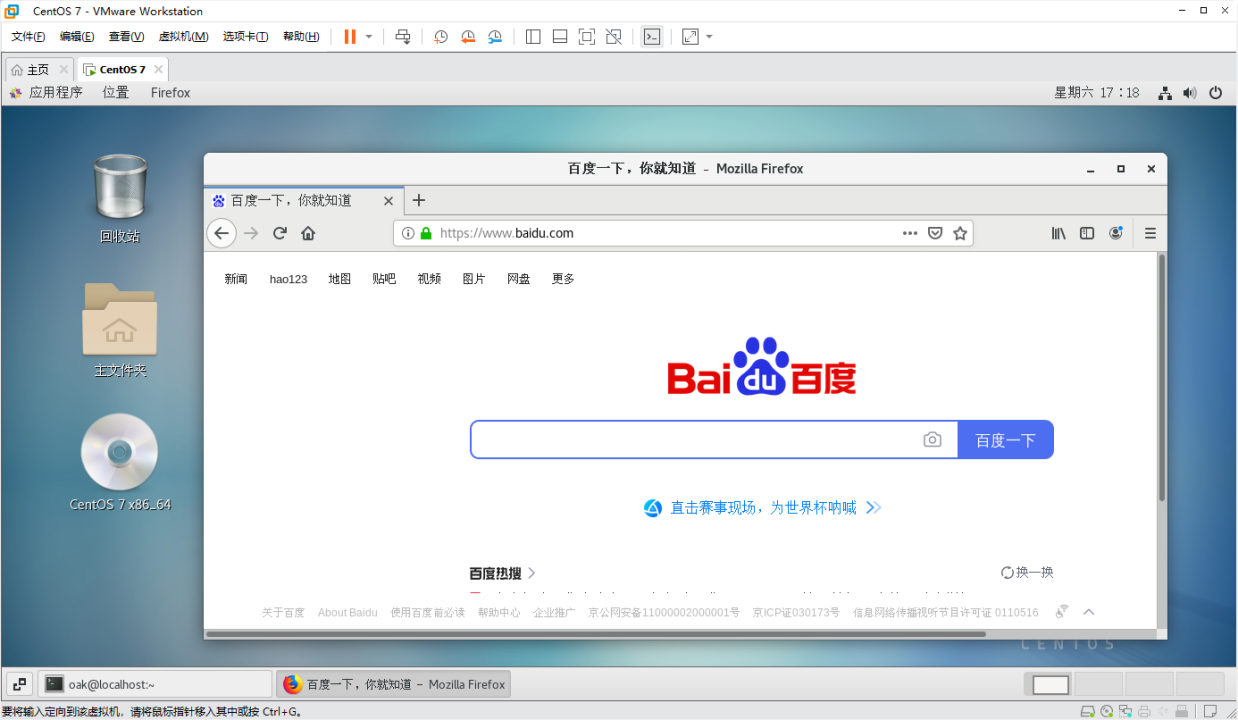Take a snapshot of this virtual machine

(x=441, y=36)
